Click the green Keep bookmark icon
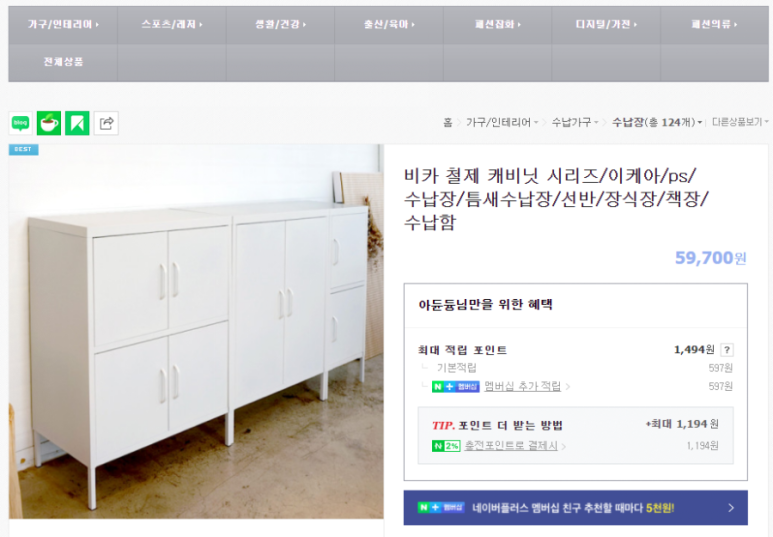This screenshot has width=773, height=537. pyautogui.click(x=77, y=123)
